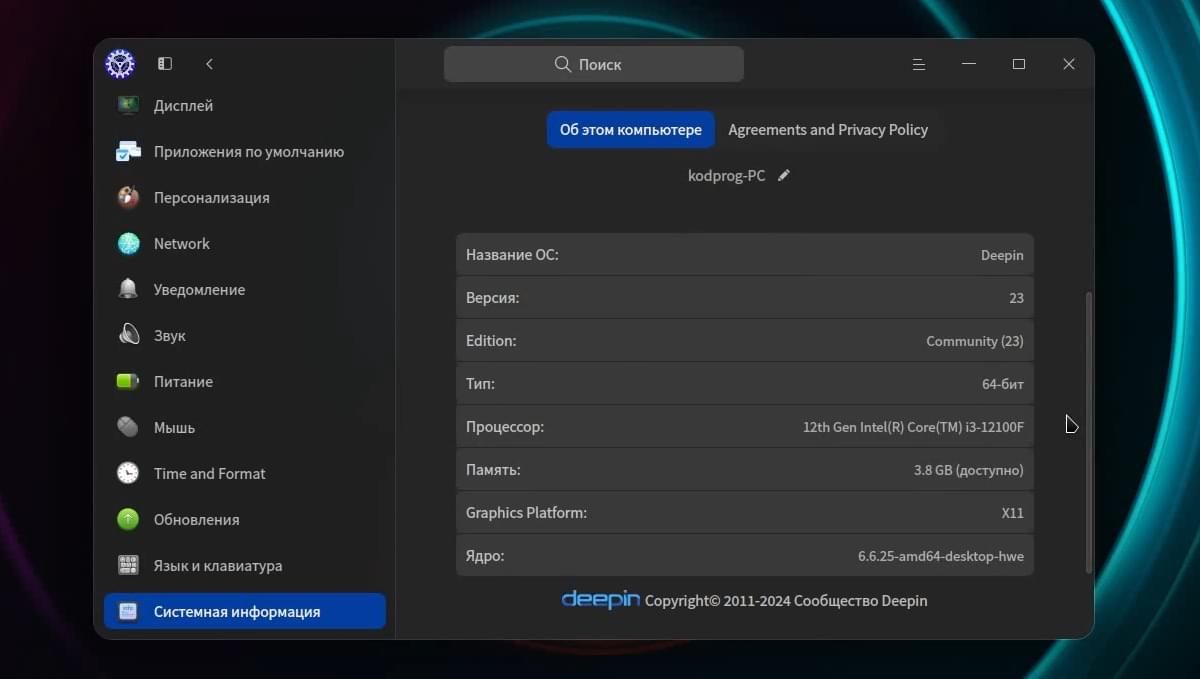Switch to Об этом компьютере tab
The height and width of the screenshot is (679, 1200).
coord(631,129)
